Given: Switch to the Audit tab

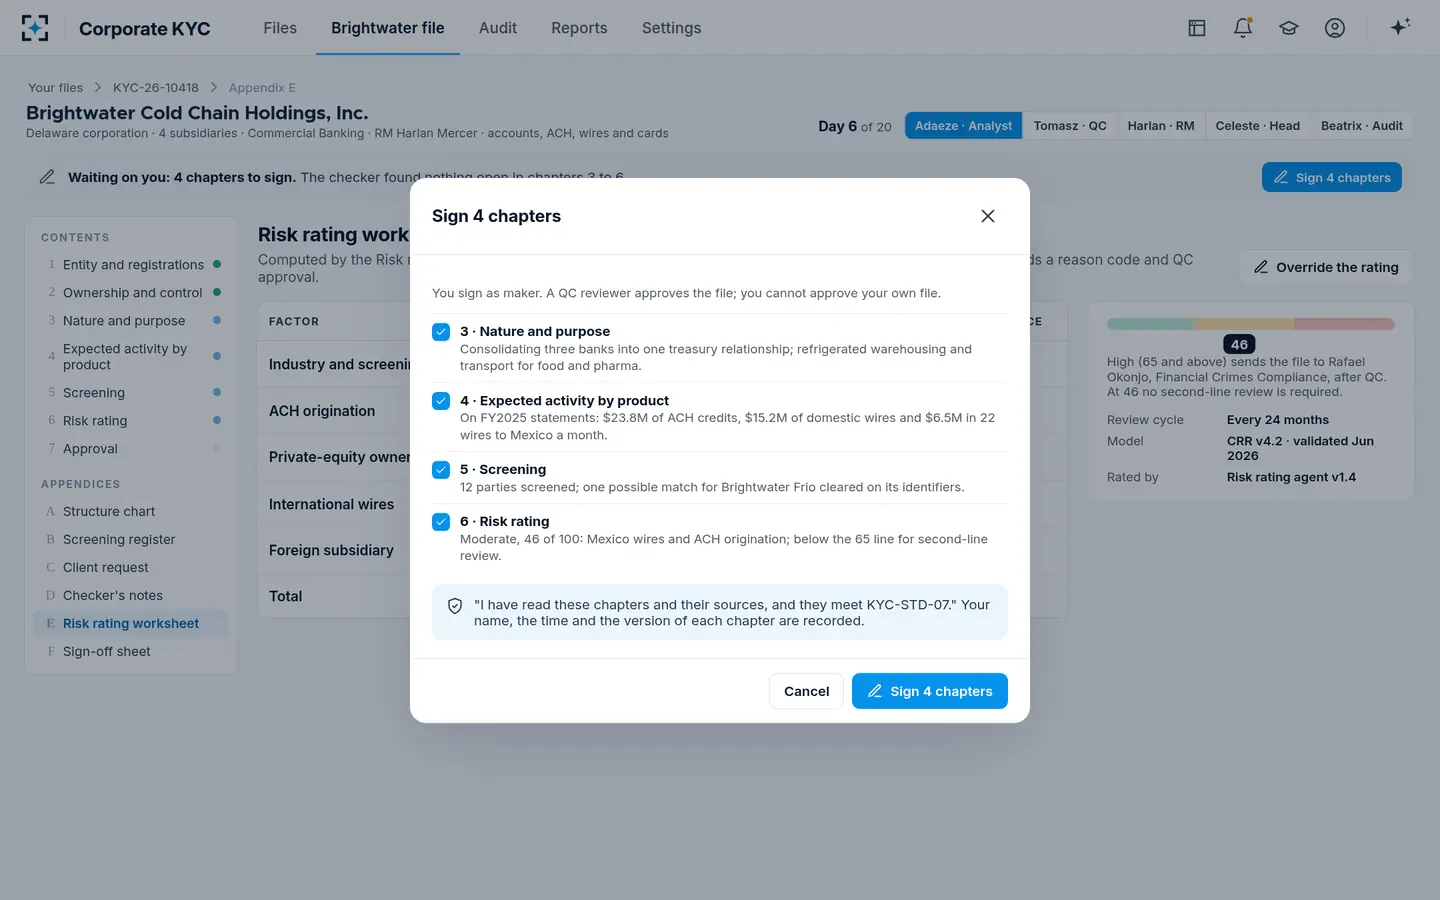Looking at the screenshot, I should [498, 28].
